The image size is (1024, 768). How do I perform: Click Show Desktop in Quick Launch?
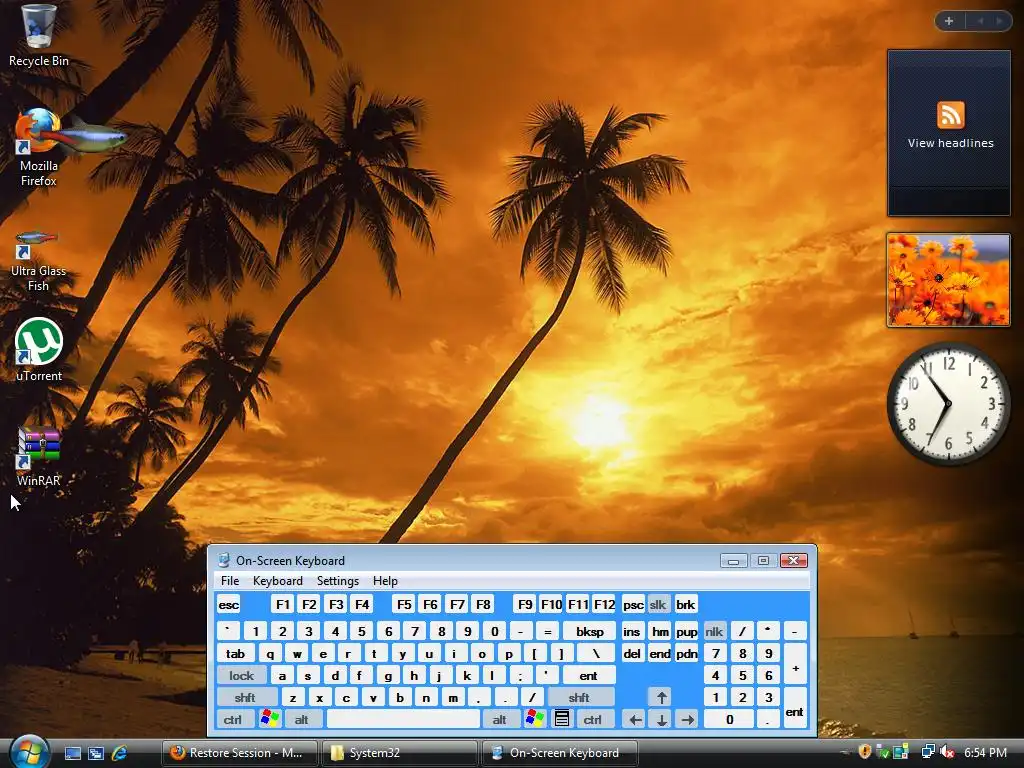point(72,753)
